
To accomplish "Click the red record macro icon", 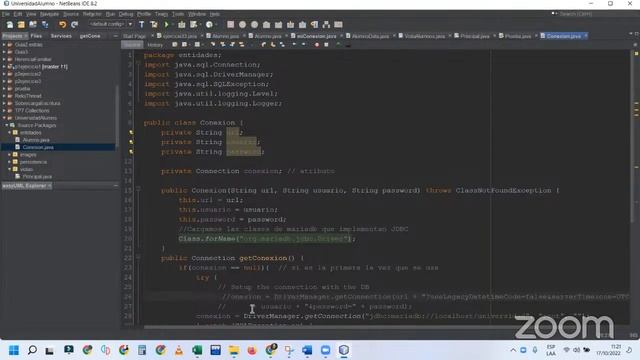I will (x=317, y=44).
